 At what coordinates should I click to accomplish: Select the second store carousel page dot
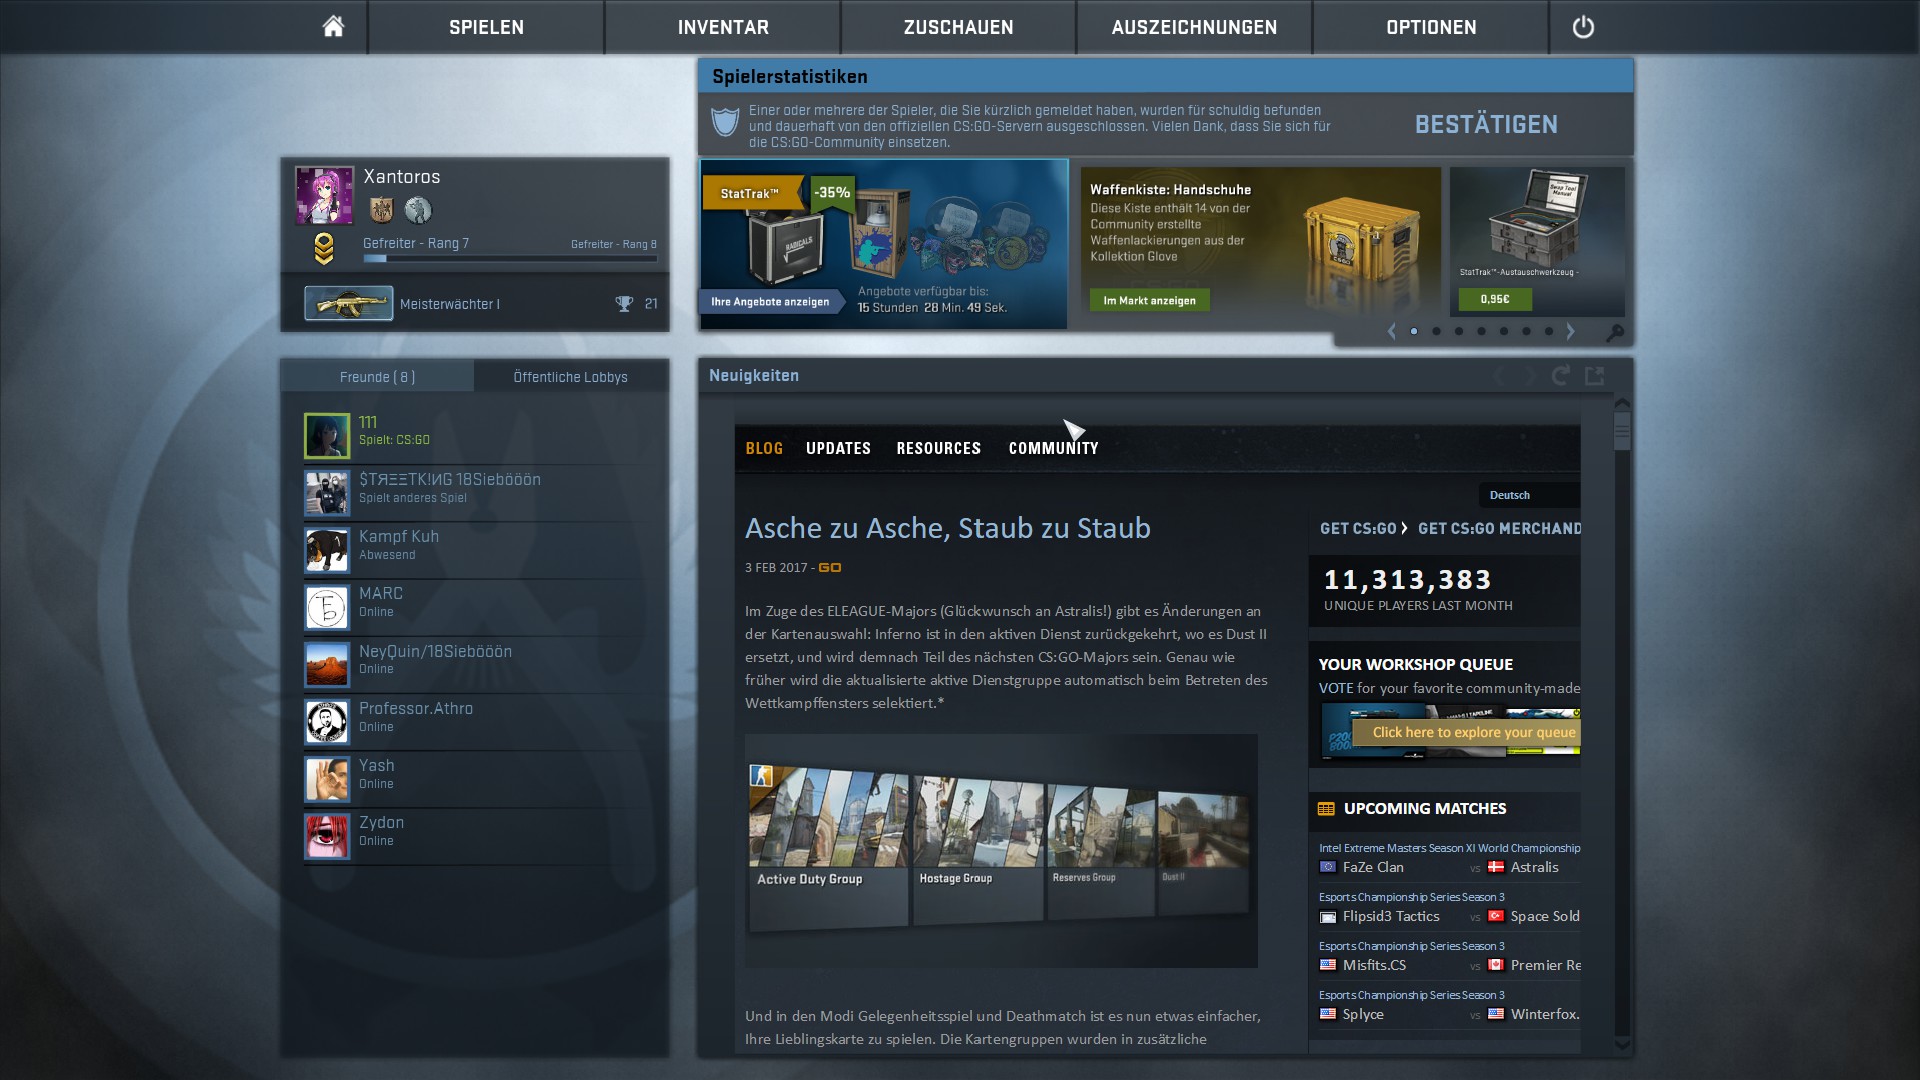tap(1436, 331)
